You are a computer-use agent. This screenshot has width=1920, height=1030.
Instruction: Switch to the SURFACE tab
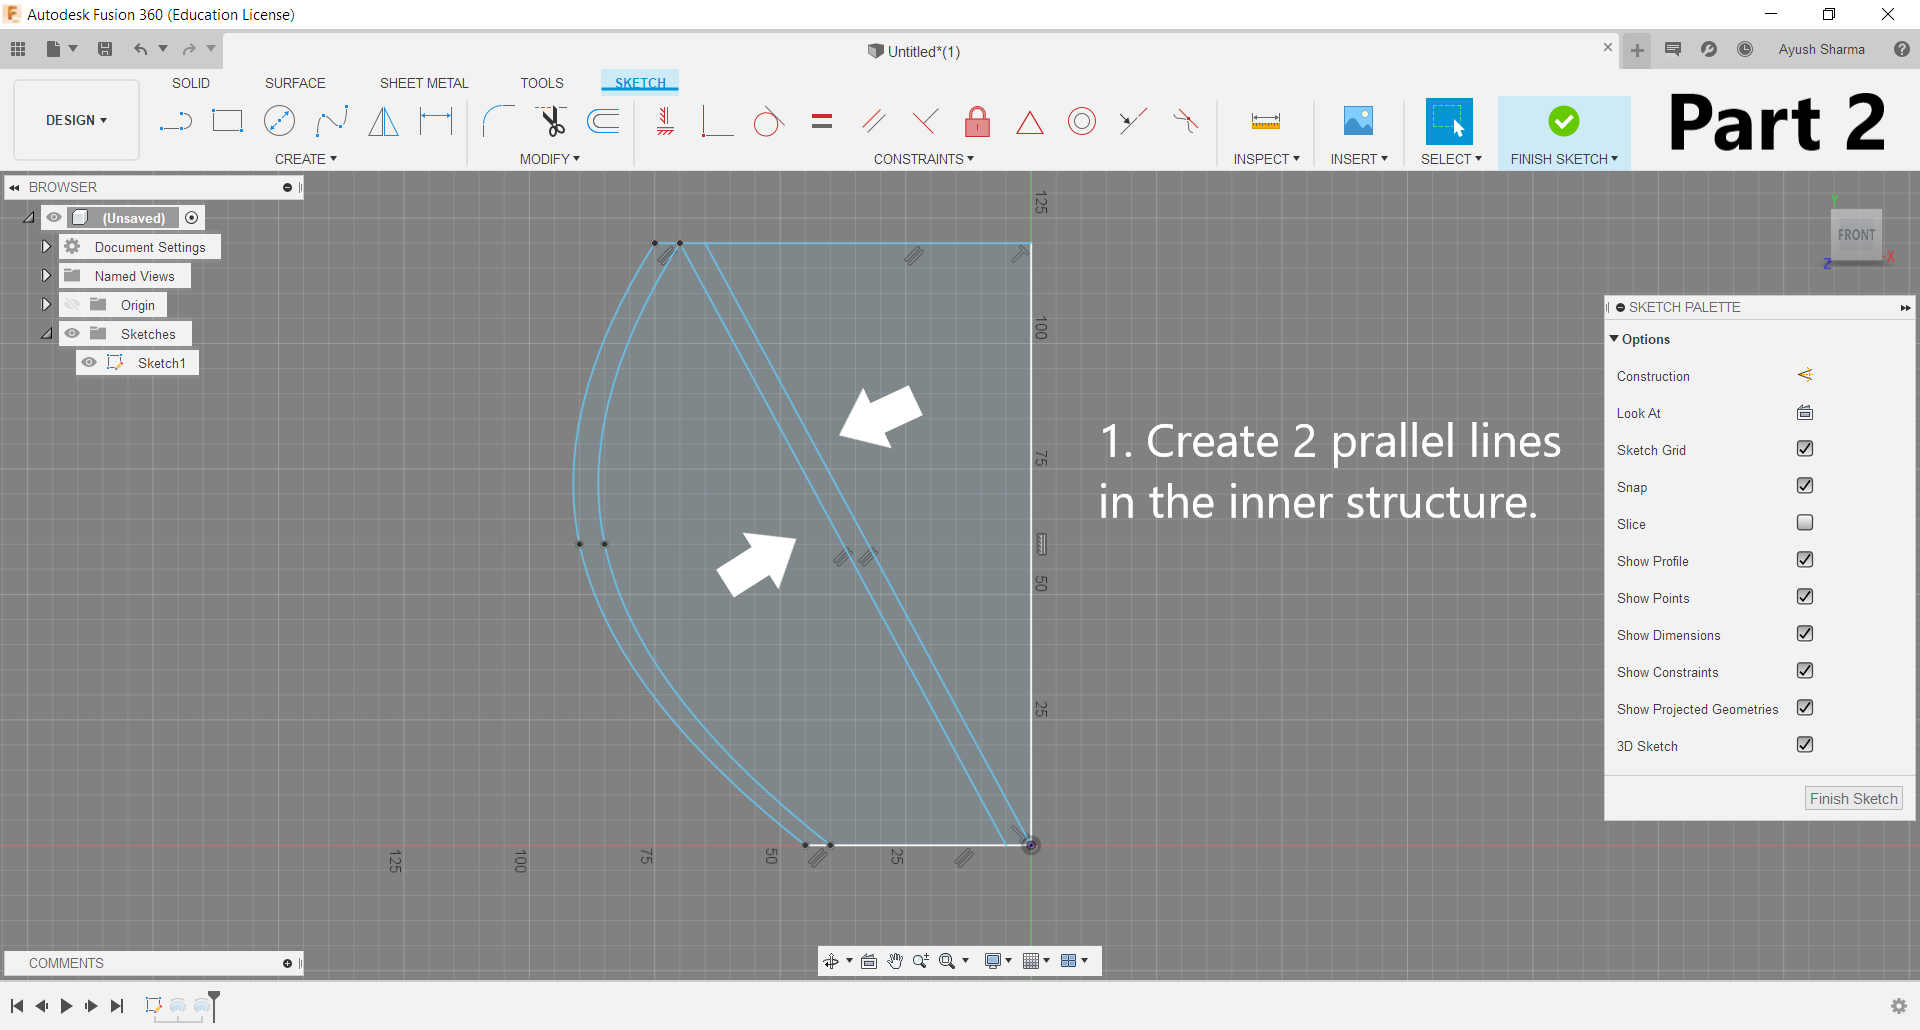[x=295, y=83]
